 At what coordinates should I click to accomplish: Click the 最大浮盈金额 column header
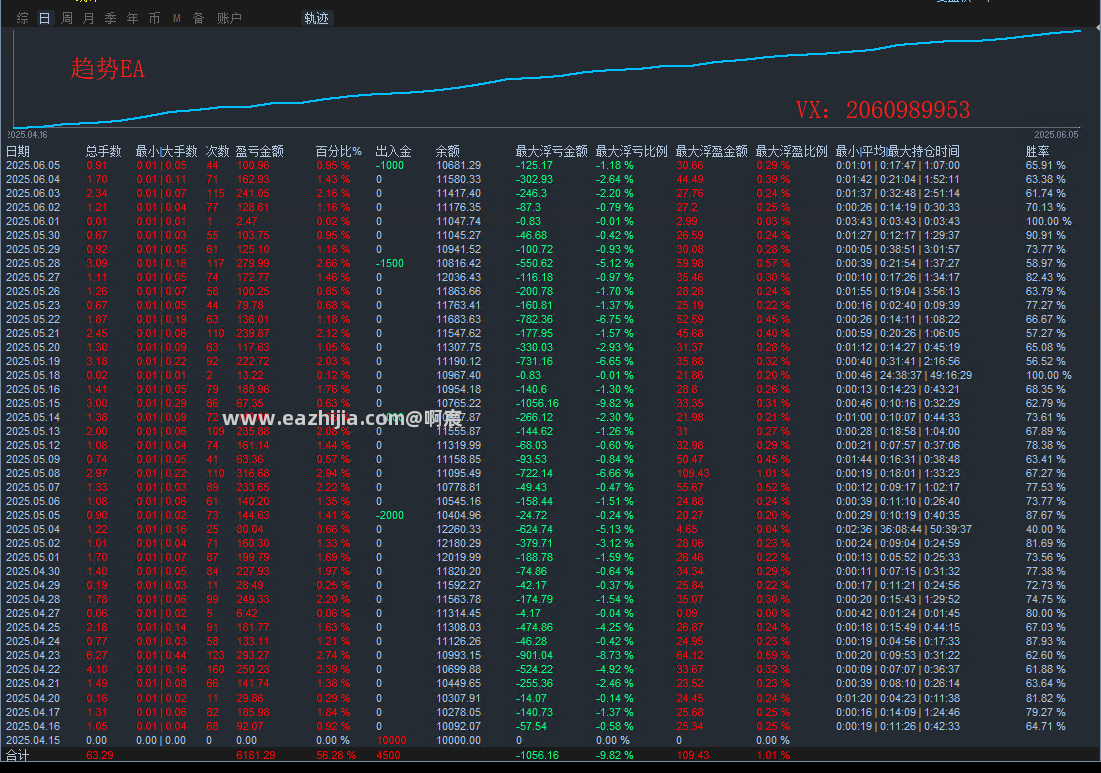click(711, 151)
